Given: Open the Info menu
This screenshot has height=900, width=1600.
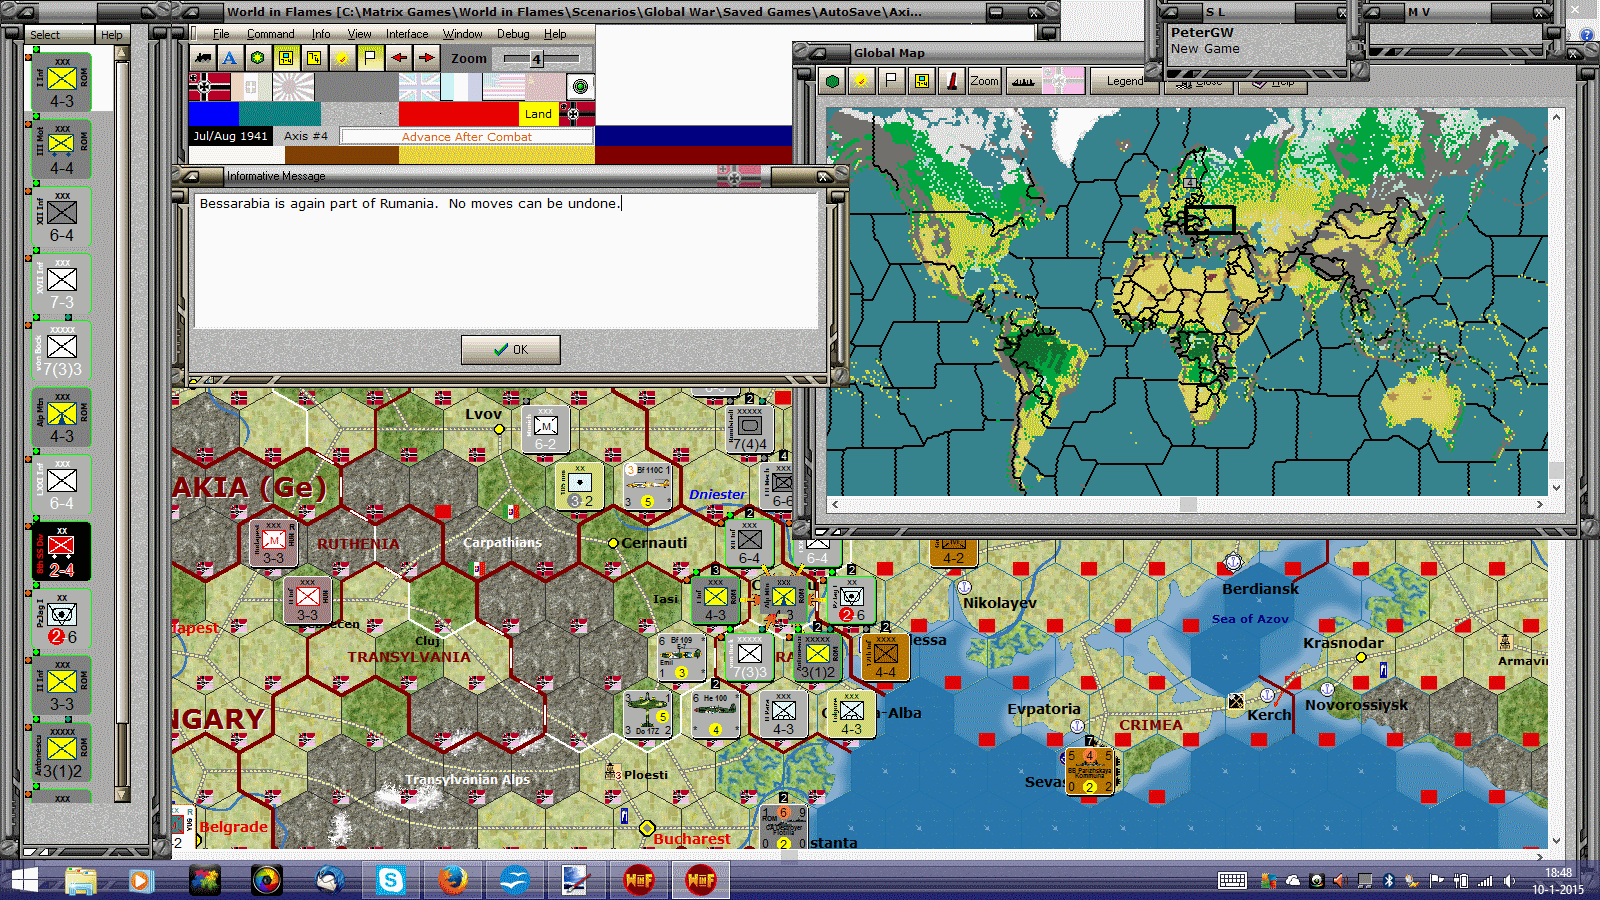Looking at the screenshot, I should pos(320,34).
